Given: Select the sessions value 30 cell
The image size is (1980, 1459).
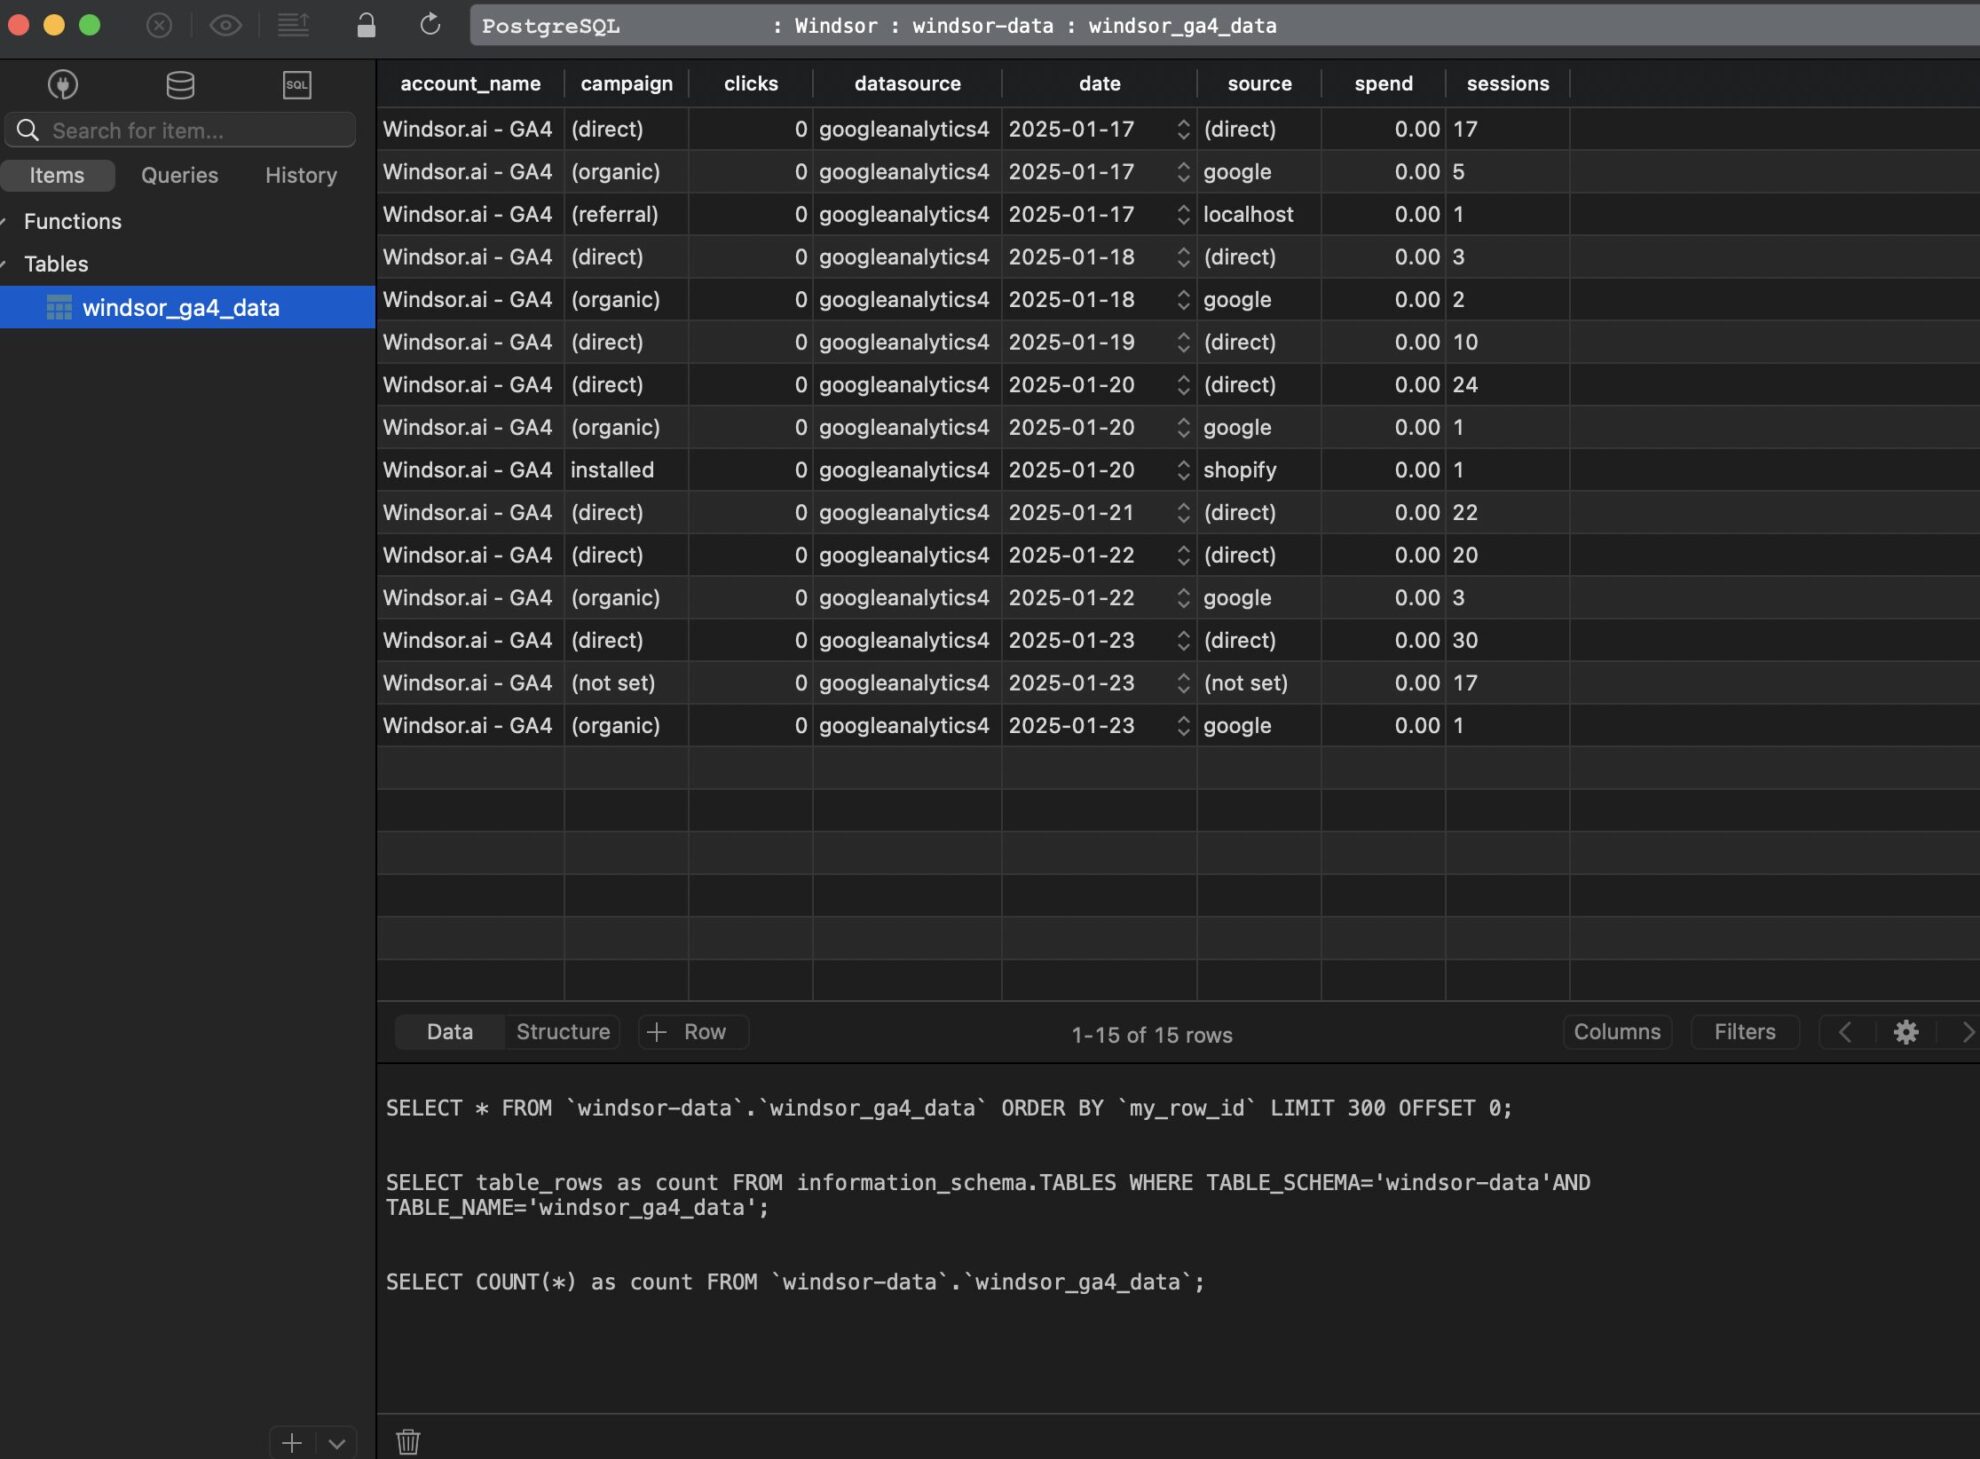Looking at the screenshot, I should click(1507, 640).
